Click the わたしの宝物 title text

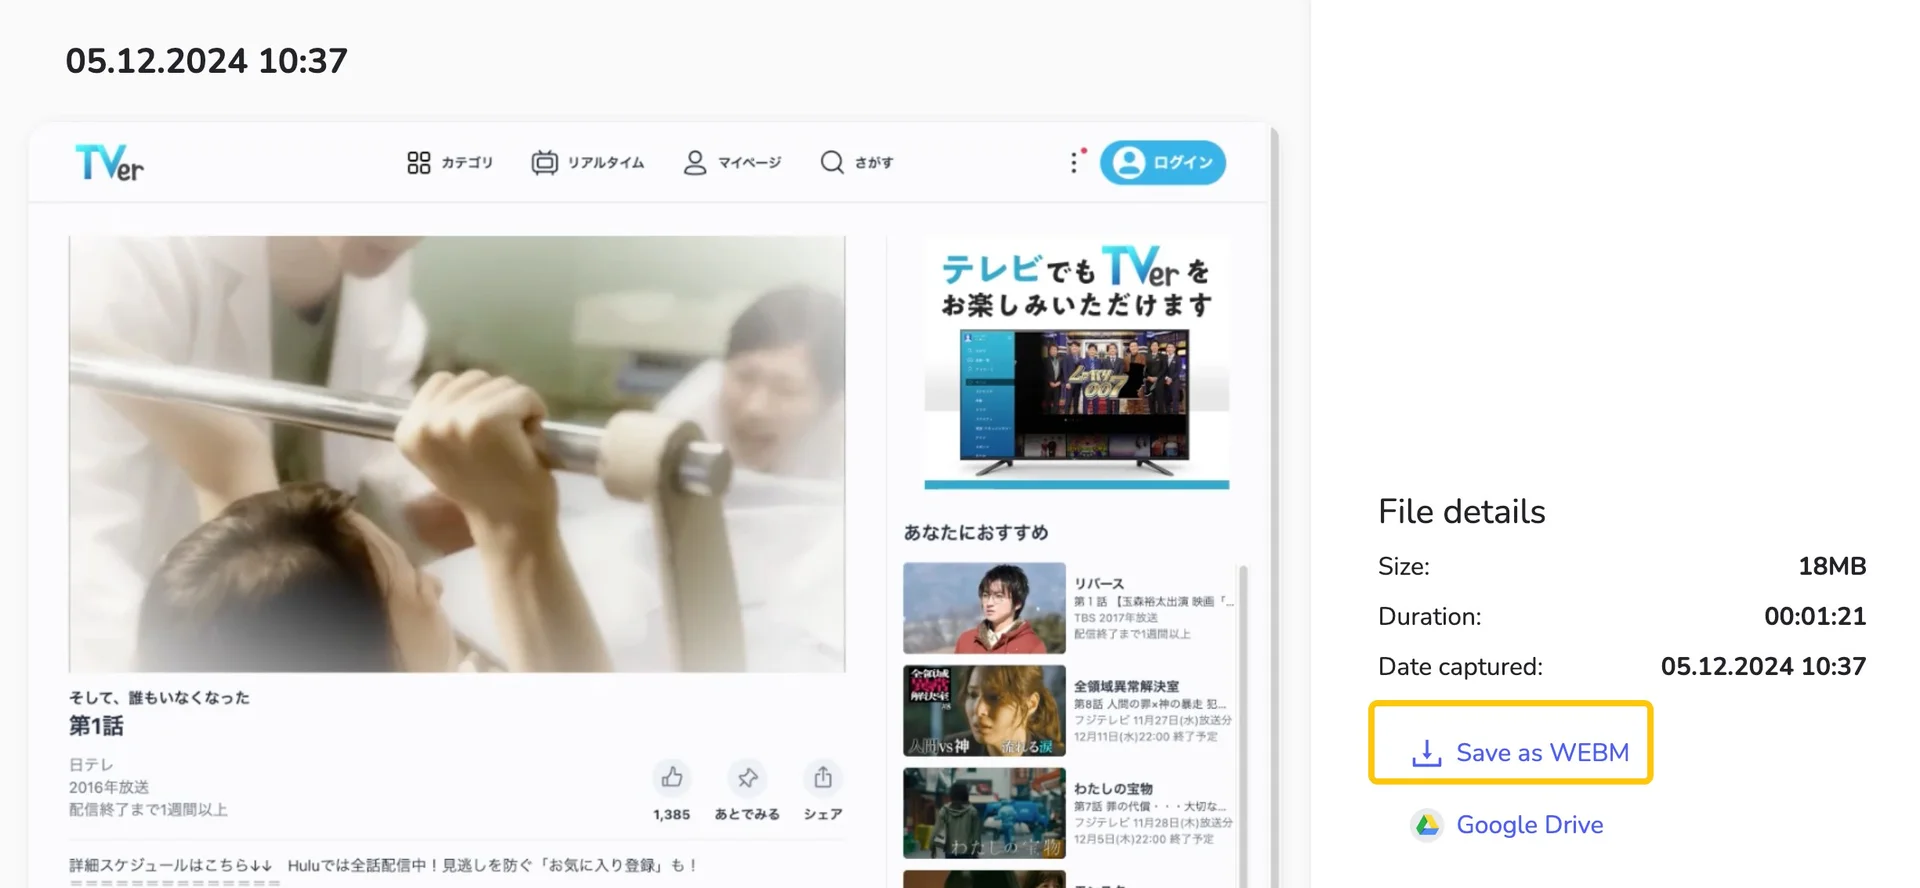coord(1113,788)
